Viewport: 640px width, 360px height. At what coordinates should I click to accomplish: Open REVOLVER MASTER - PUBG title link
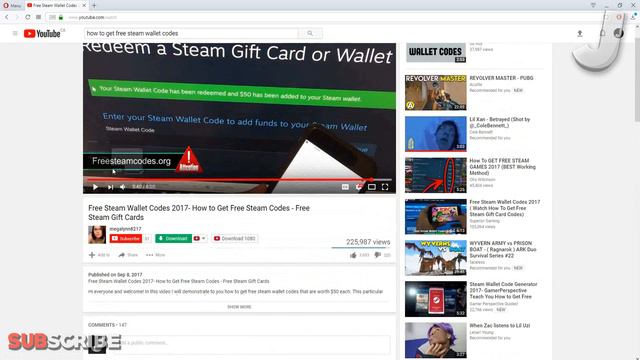(x=501, y=78)
